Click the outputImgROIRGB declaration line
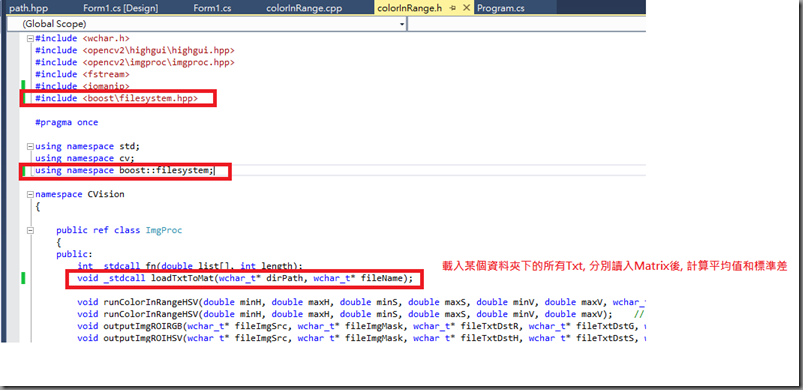This screenshot has height=390, width=803. pyautogui.click(x=361, y=326)
